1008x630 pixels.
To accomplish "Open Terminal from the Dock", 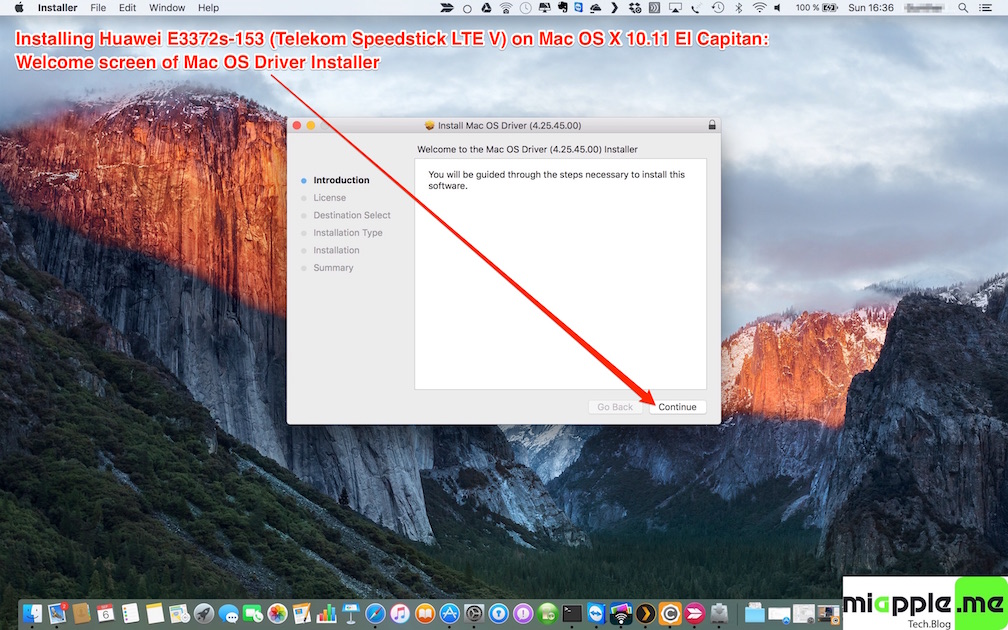I will (x=572, y=613).
